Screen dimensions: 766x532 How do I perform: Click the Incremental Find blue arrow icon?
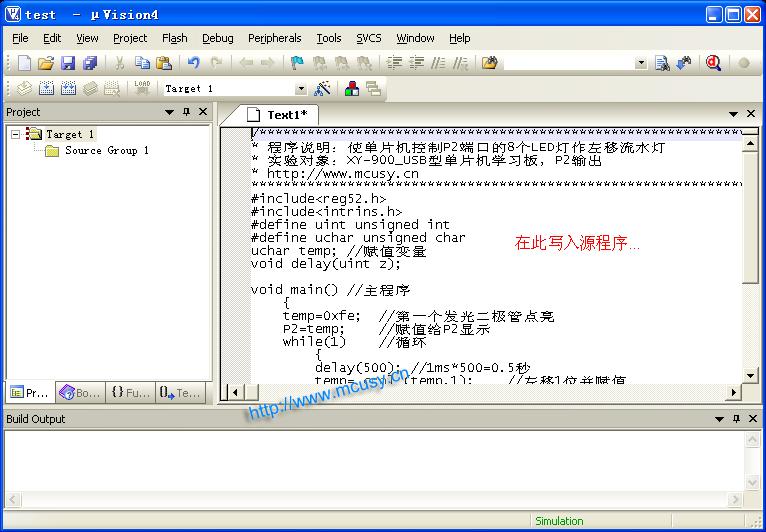click(684, 63)
